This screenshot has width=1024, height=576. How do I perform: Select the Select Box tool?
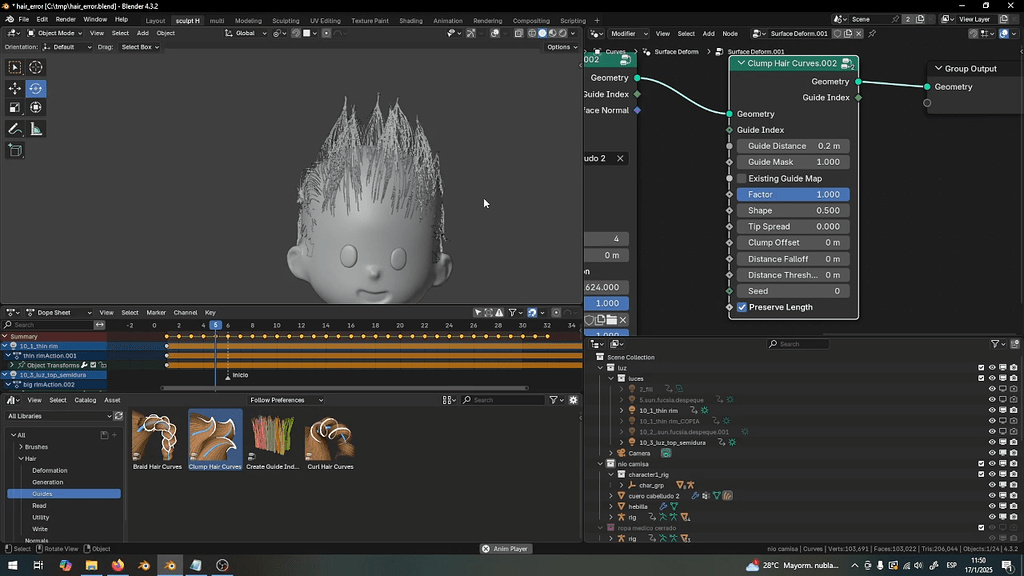coord(14,67)
